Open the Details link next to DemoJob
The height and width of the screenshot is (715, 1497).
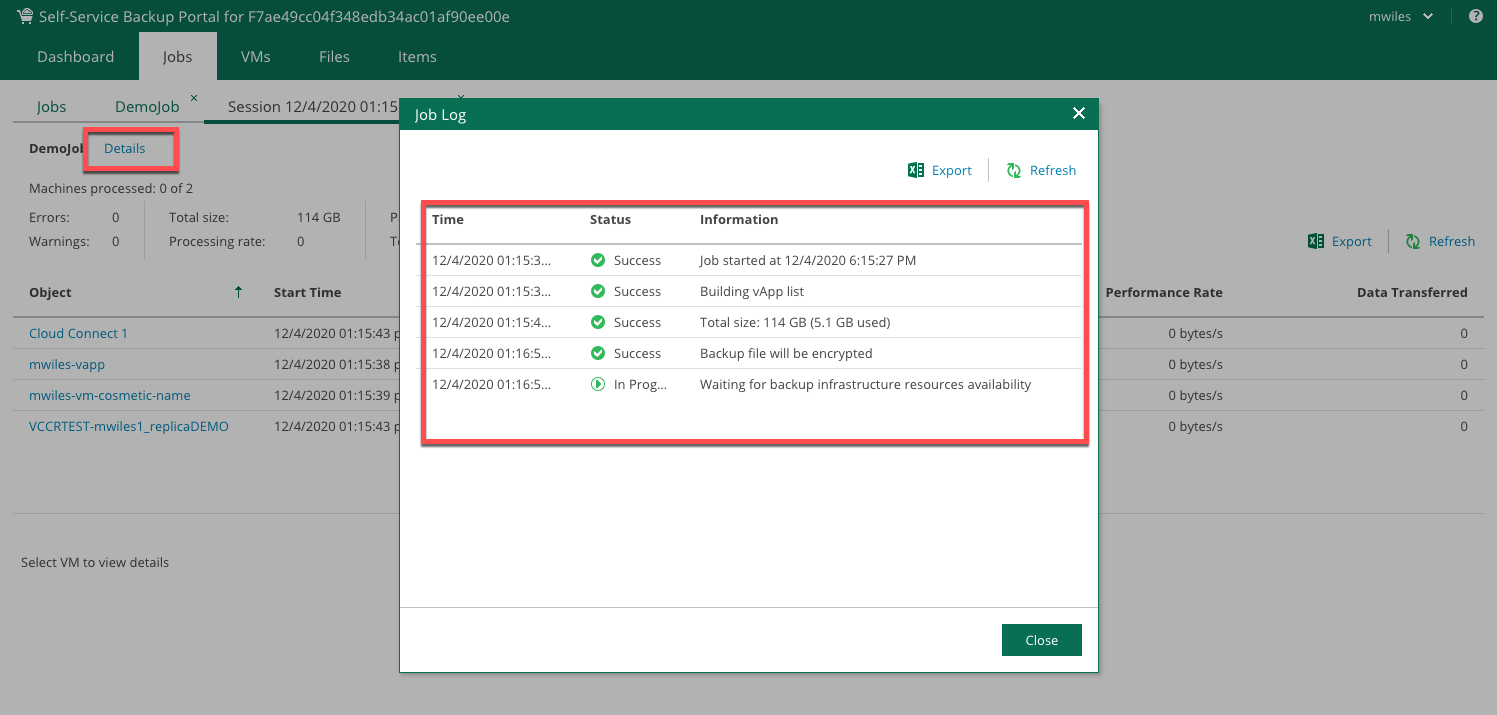pos(125,148)
